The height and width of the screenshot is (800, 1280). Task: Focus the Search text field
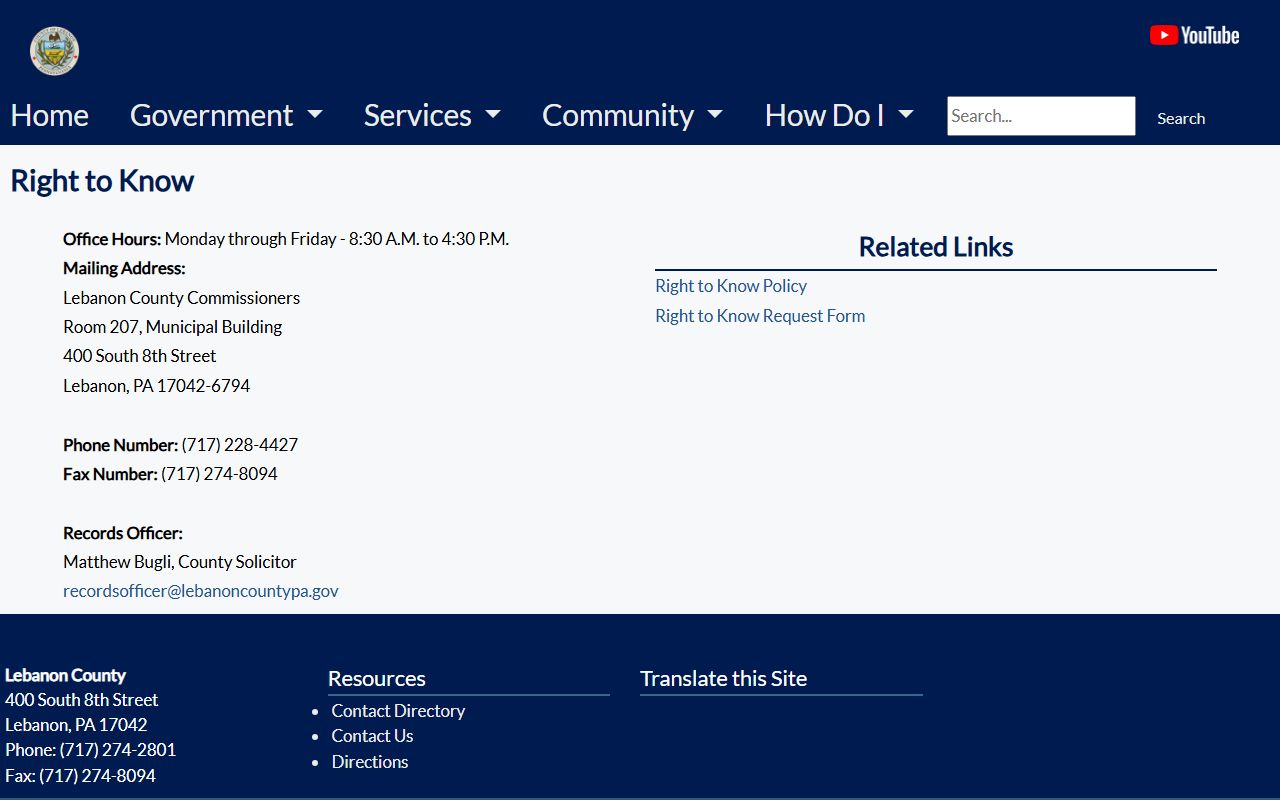(1041, 116)
